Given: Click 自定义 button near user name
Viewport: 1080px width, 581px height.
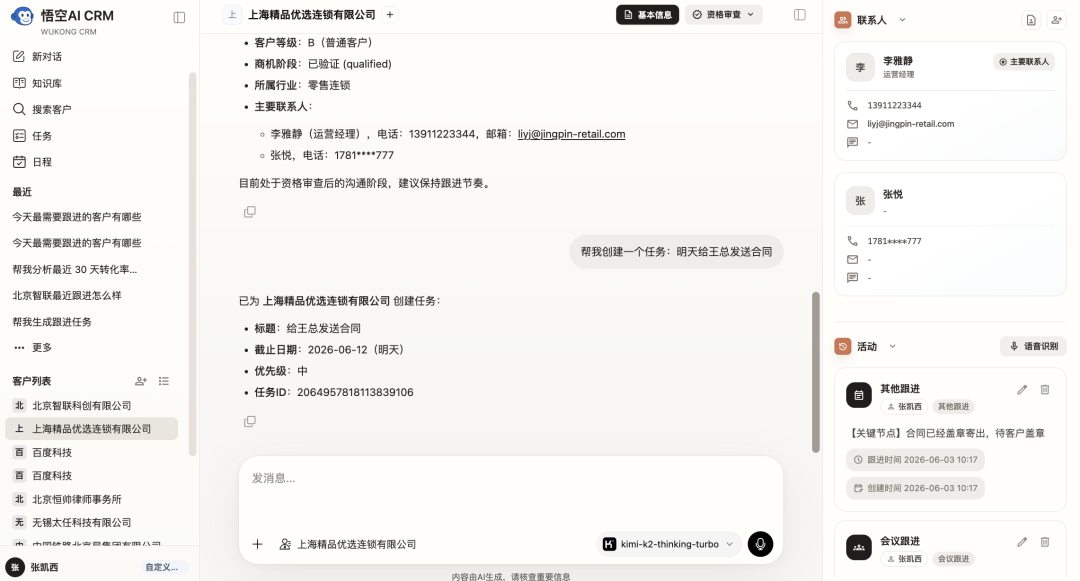Looking at the screenshot, I should (x=163, y=567).
